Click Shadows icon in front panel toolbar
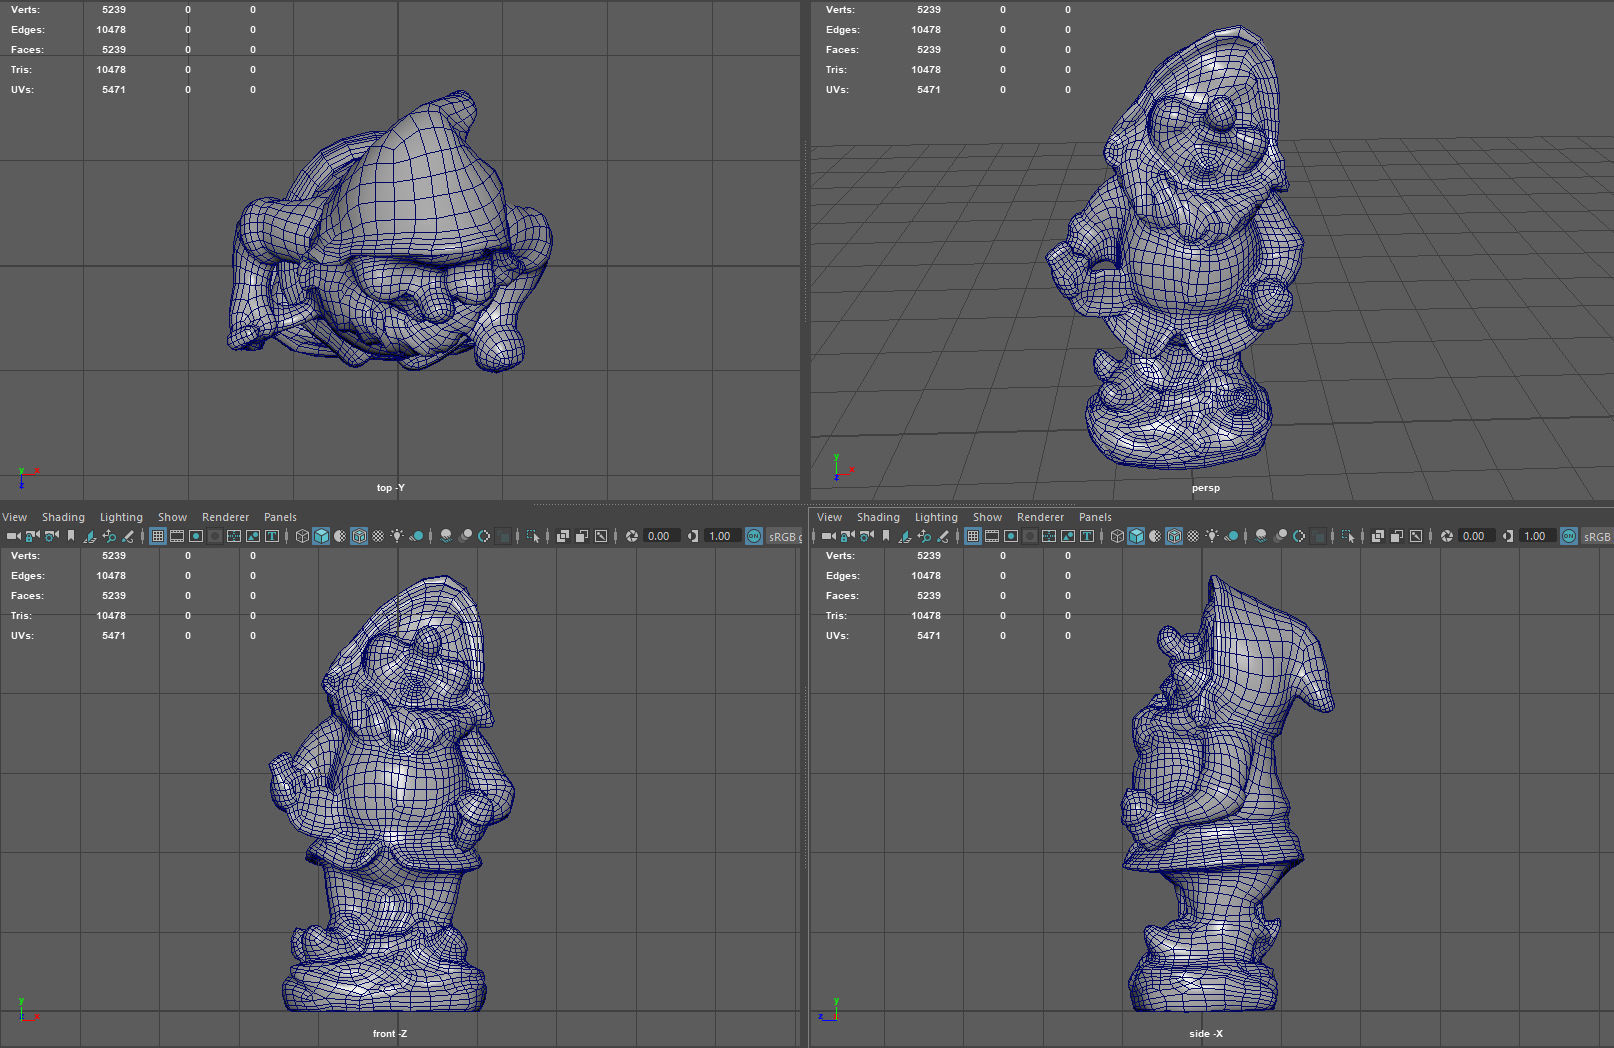1614x1048 pixels. (416, 536)
